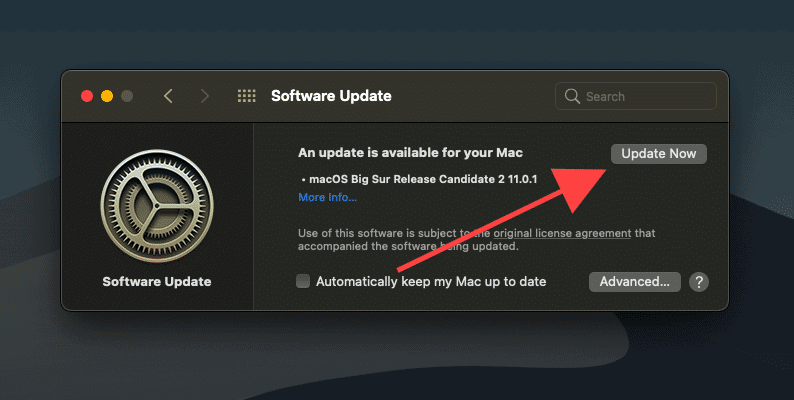
Task: Open the Advanced... options
Action: [635, 282]
